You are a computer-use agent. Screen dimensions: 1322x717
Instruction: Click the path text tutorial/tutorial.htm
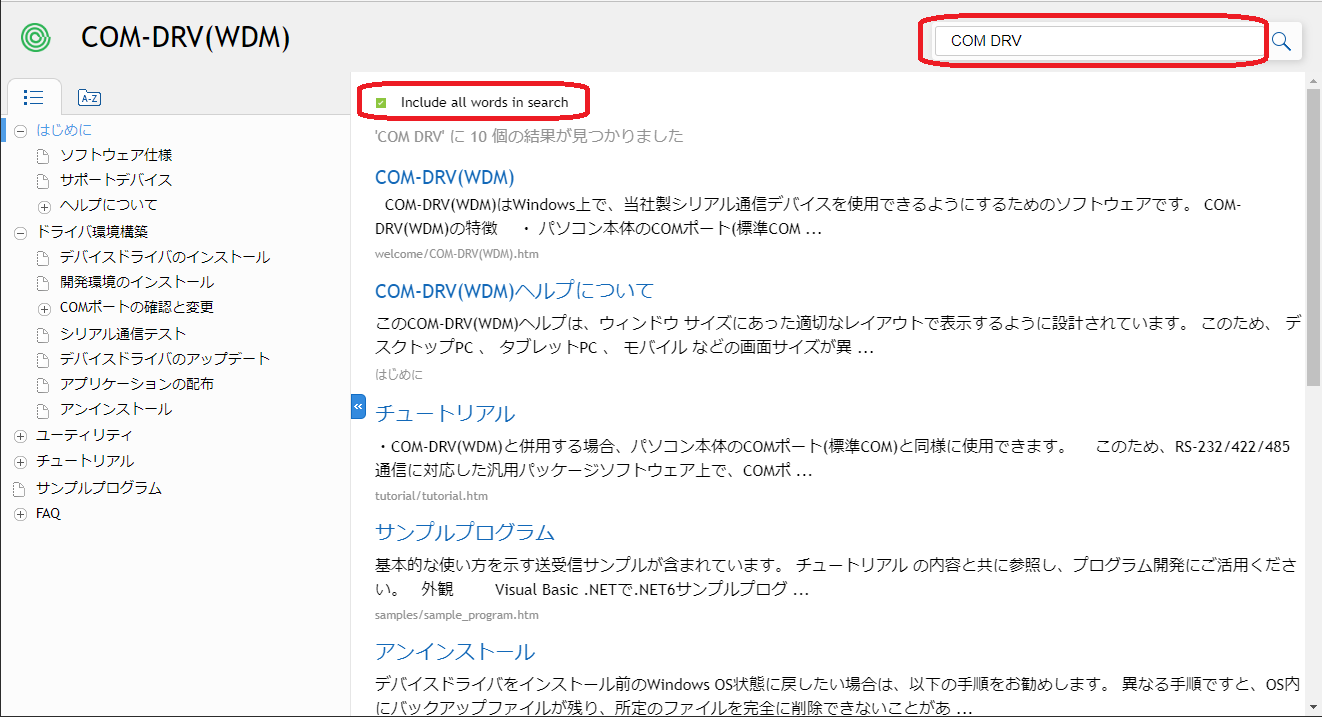(431, 496)
